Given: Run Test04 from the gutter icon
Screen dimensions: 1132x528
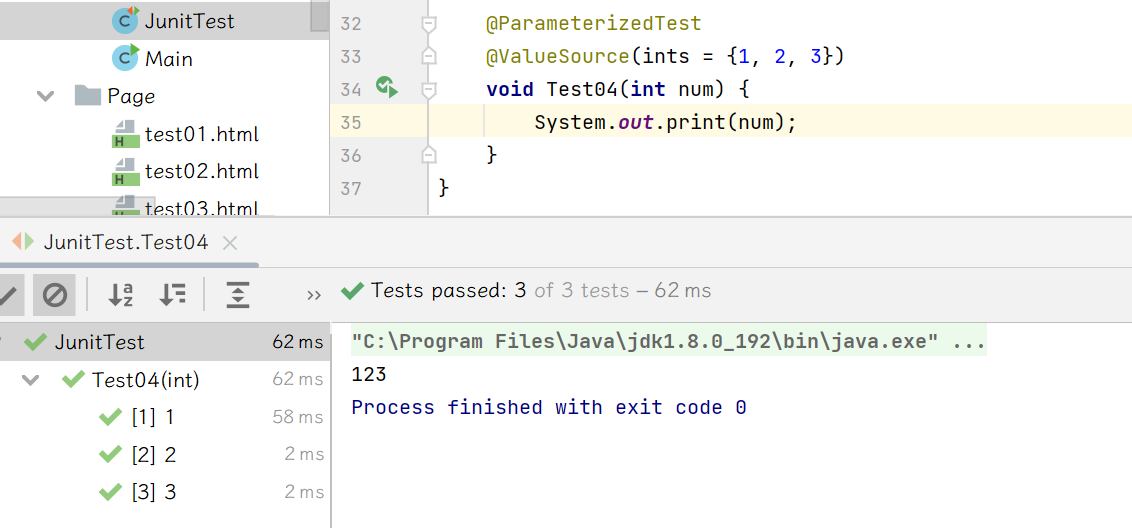Looking at the screenshot, I should [x=387, y=88].
